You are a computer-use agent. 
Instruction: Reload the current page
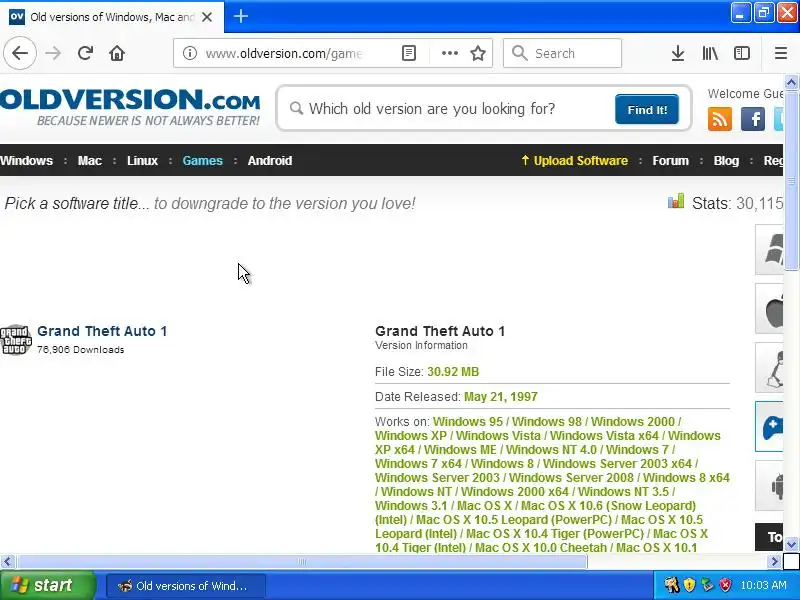[x=85, y=53]
